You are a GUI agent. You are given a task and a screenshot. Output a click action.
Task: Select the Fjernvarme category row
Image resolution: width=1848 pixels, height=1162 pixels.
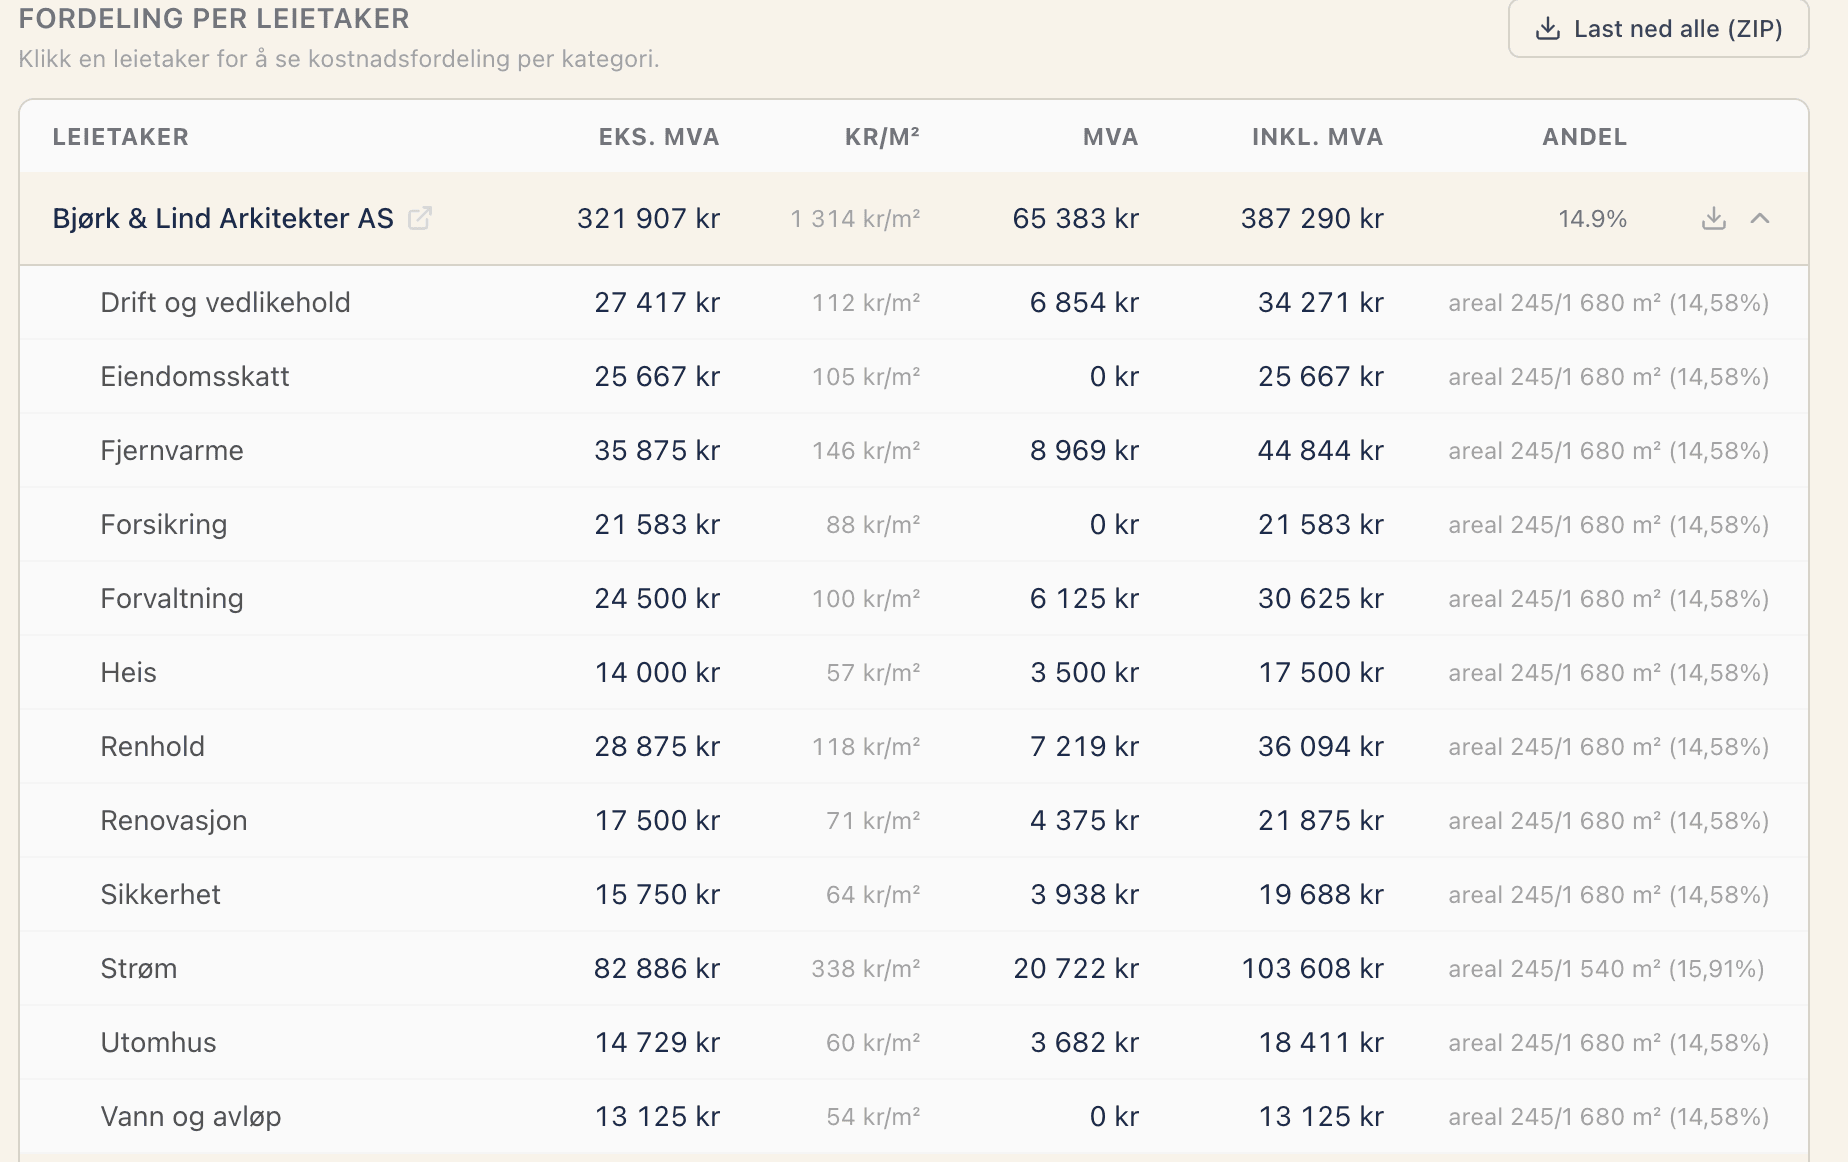click(x=914, y=451)
